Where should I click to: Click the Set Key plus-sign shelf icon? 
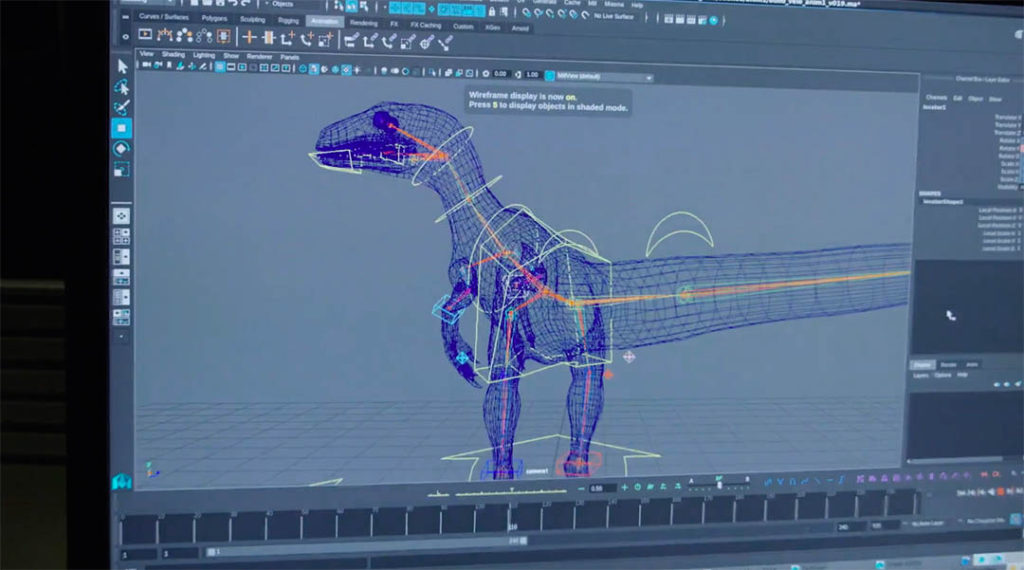249,37
